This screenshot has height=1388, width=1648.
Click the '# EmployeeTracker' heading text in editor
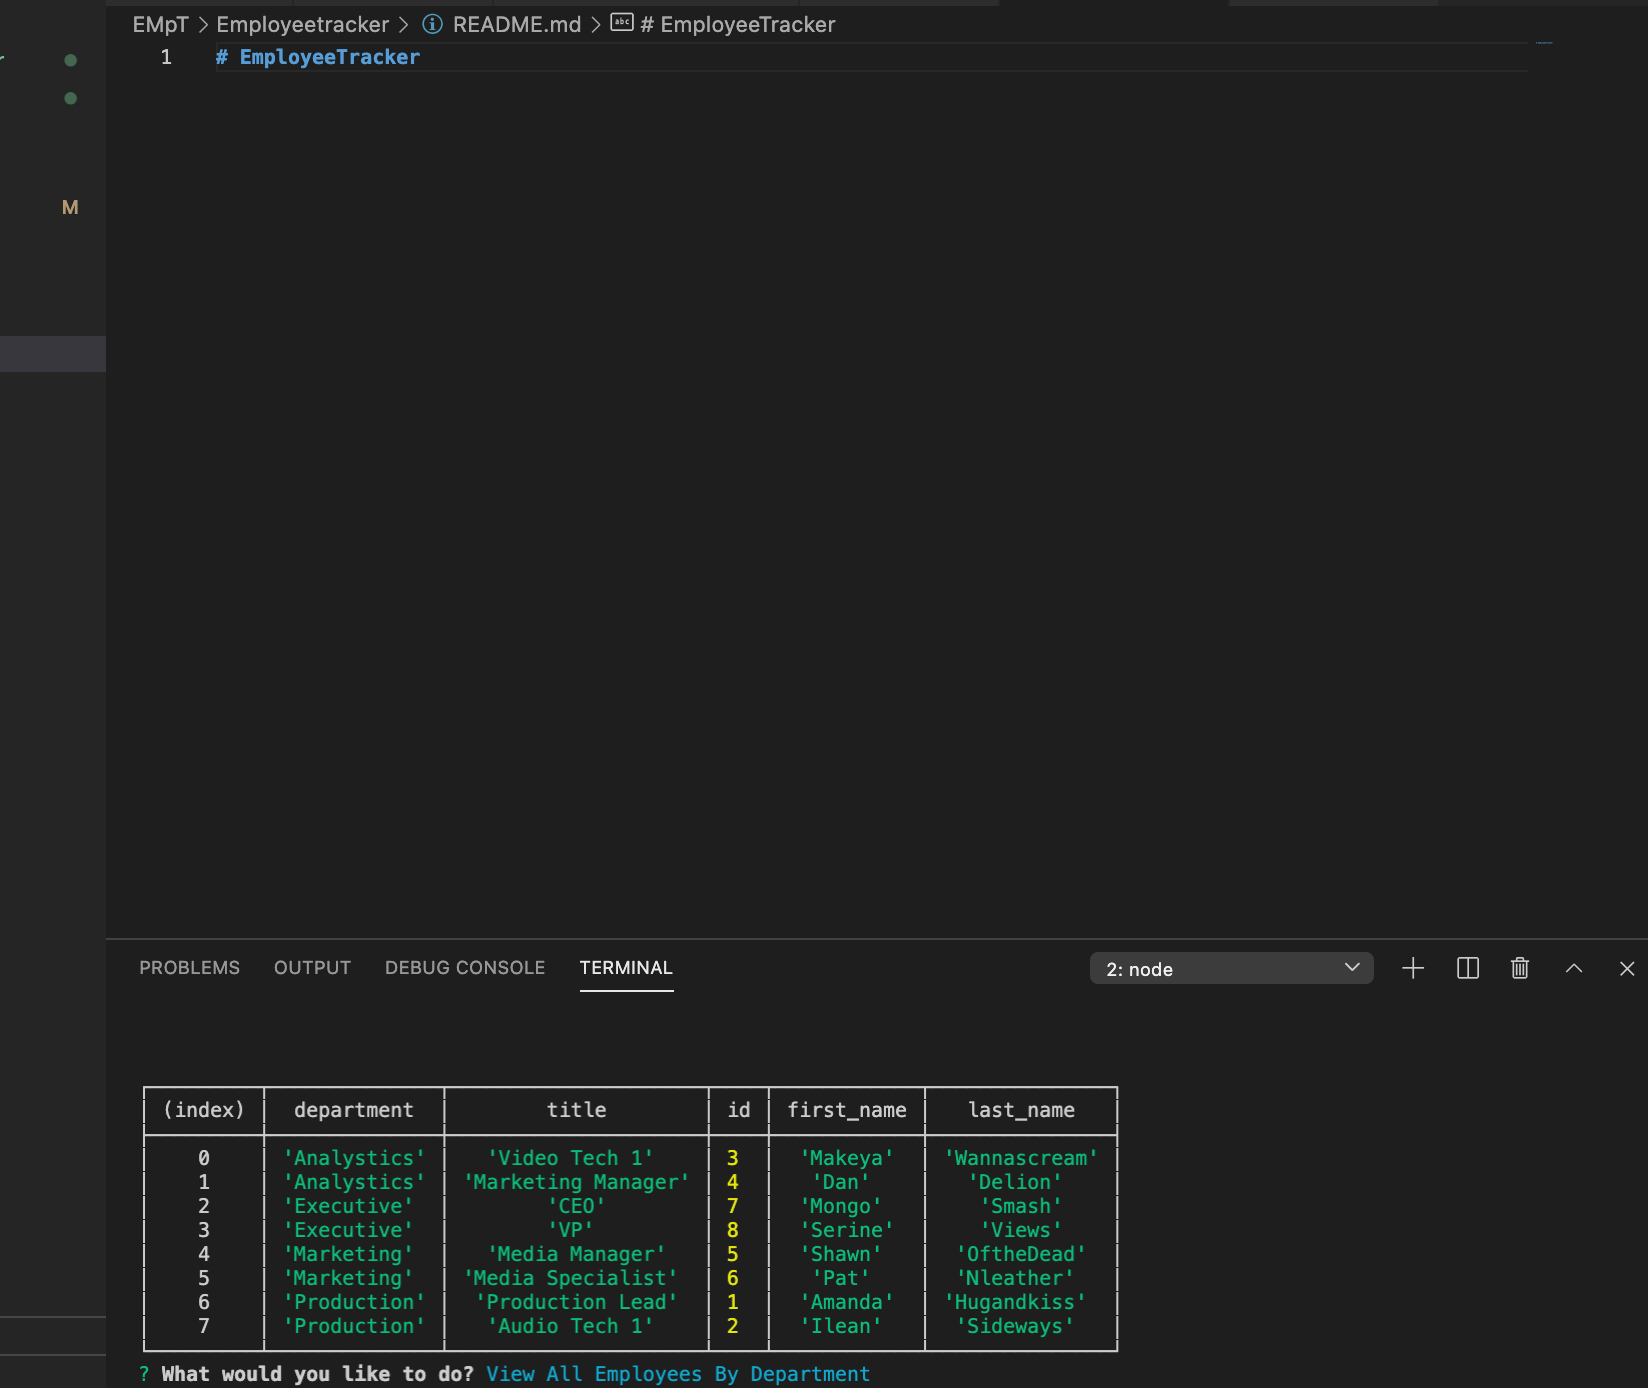coord(318,57)
